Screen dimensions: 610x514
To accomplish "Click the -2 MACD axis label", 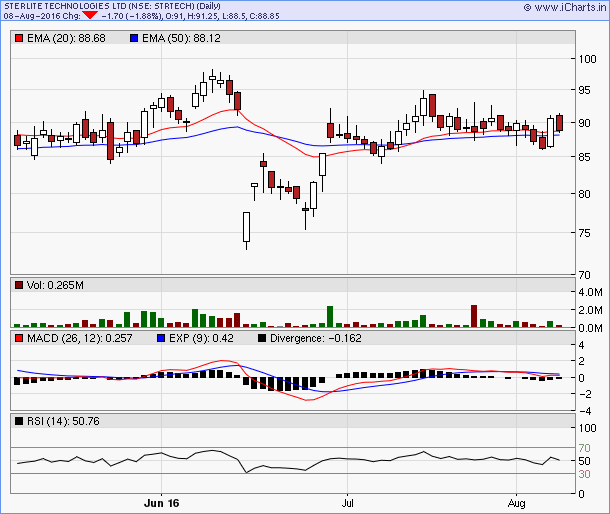I will tap(584, 394).
